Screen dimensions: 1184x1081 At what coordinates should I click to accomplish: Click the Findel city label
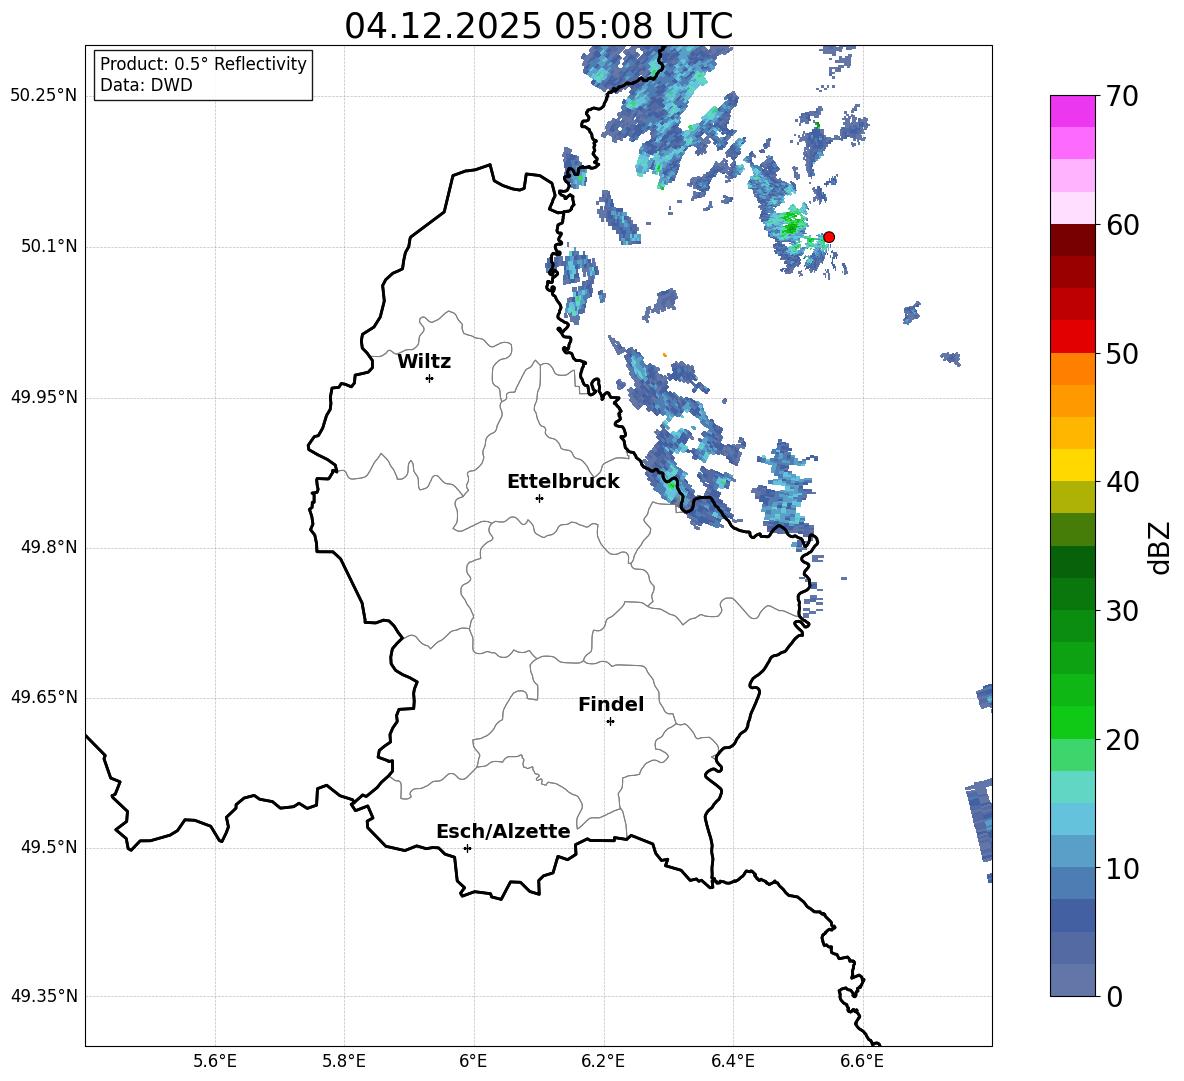coord(611,704)
